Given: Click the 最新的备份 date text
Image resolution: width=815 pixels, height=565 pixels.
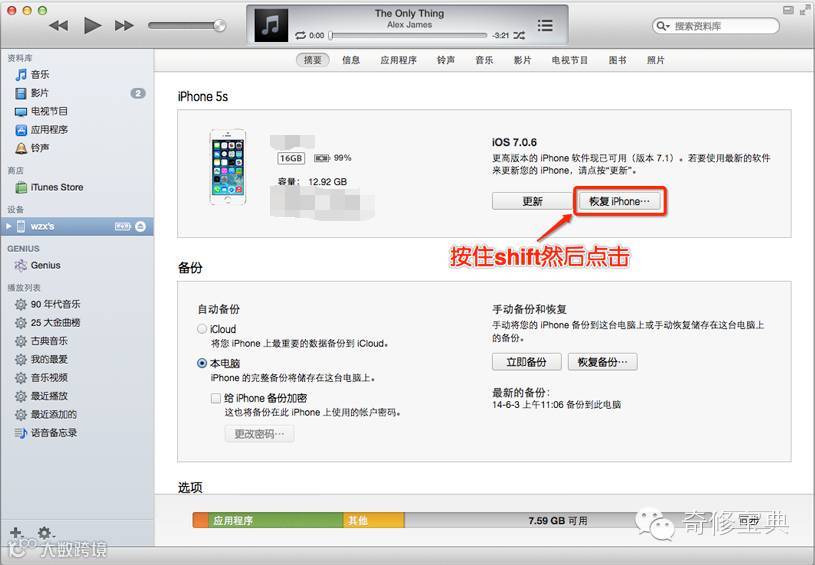Looking at the screenshot, I should click(x=556, y=404).
